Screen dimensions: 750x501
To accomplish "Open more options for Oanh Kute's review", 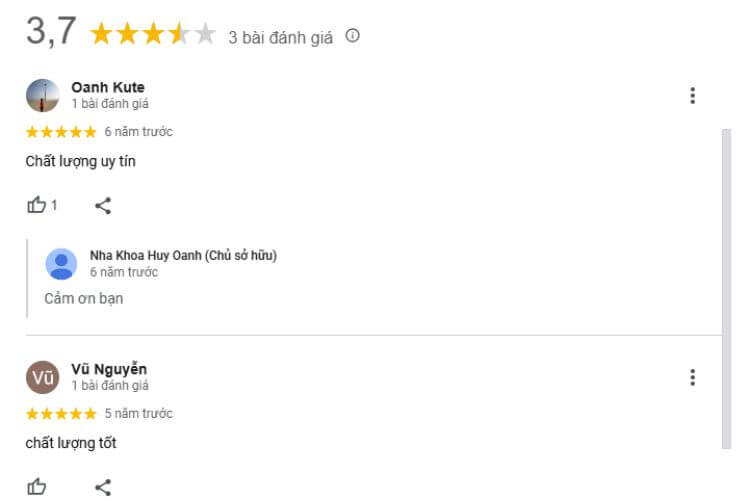I will coord(692,96).
